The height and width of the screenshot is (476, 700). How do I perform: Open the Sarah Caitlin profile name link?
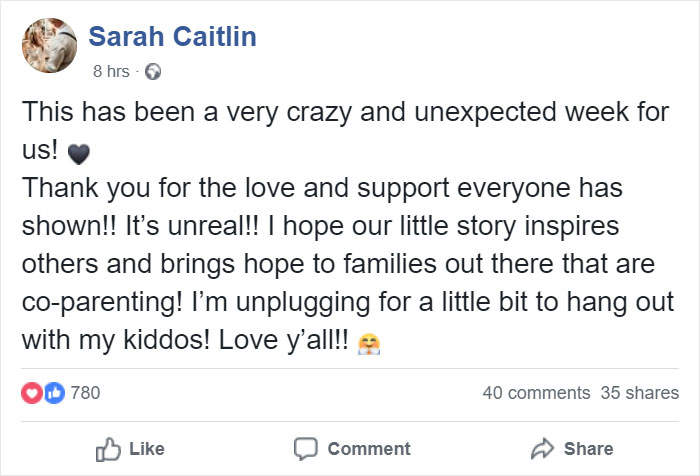(172, 37)
